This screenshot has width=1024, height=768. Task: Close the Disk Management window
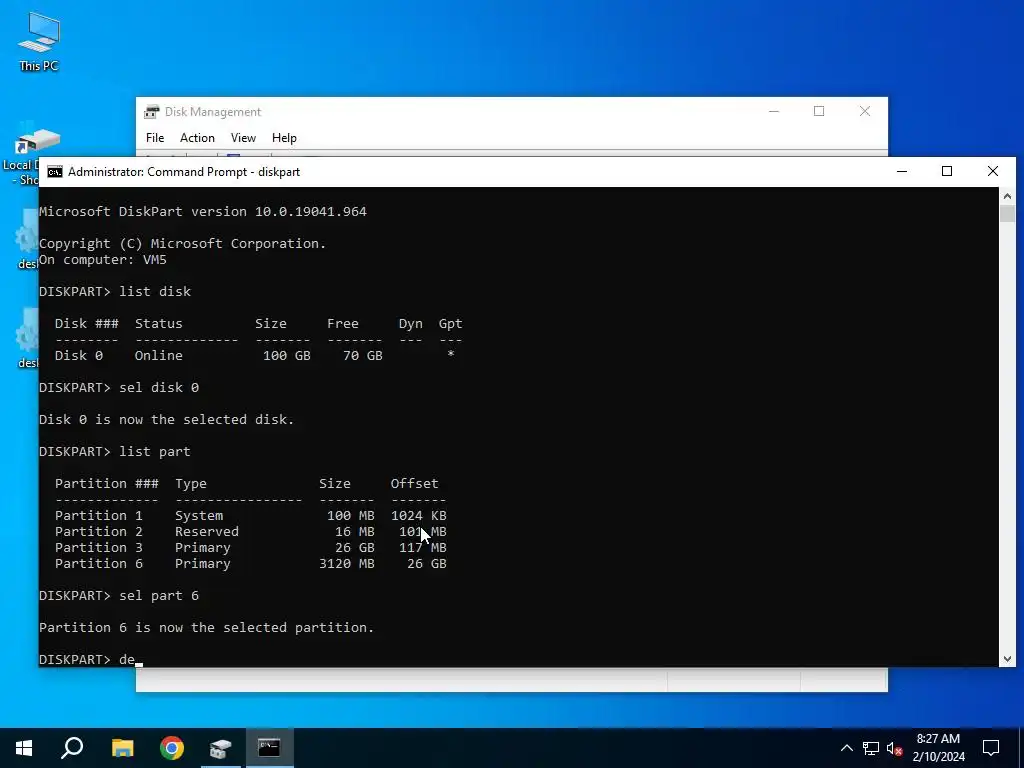coord(865,112)
